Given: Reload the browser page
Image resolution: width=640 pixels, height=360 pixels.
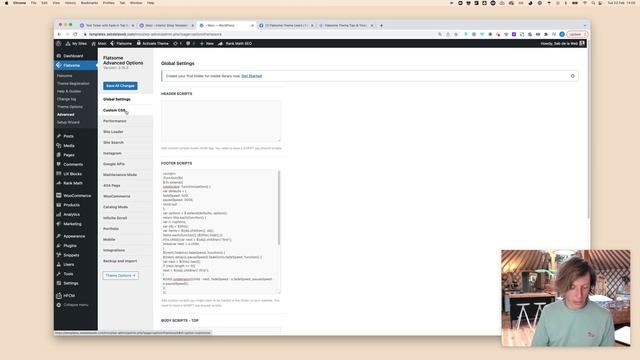Looking at the screenshot, I should pos(76,34).
